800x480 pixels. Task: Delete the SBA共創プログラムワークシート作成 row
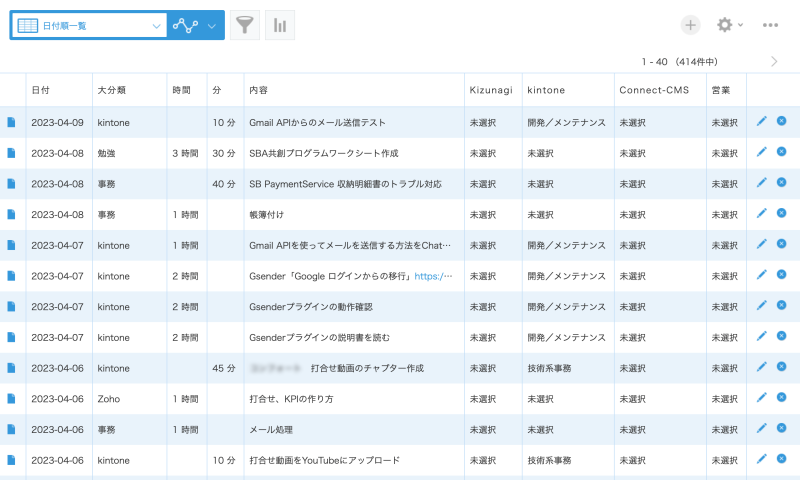pos(781,151)
